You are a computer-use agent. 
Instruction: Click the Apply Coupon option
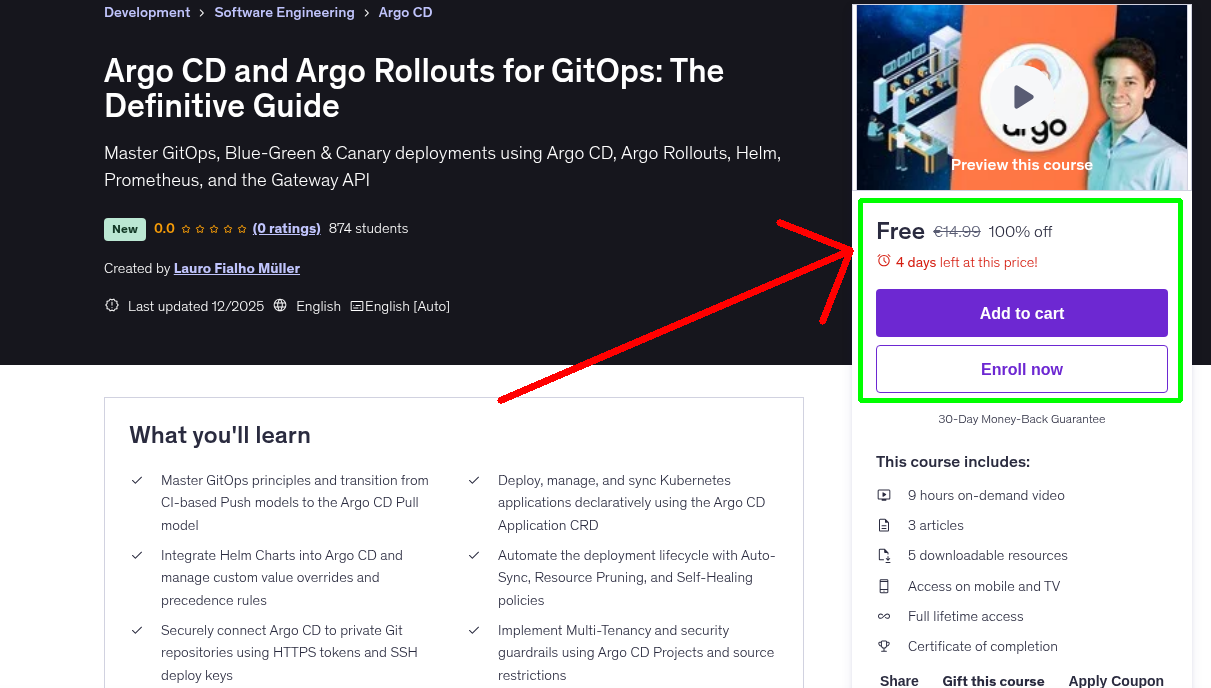(x=1116, y=680)
